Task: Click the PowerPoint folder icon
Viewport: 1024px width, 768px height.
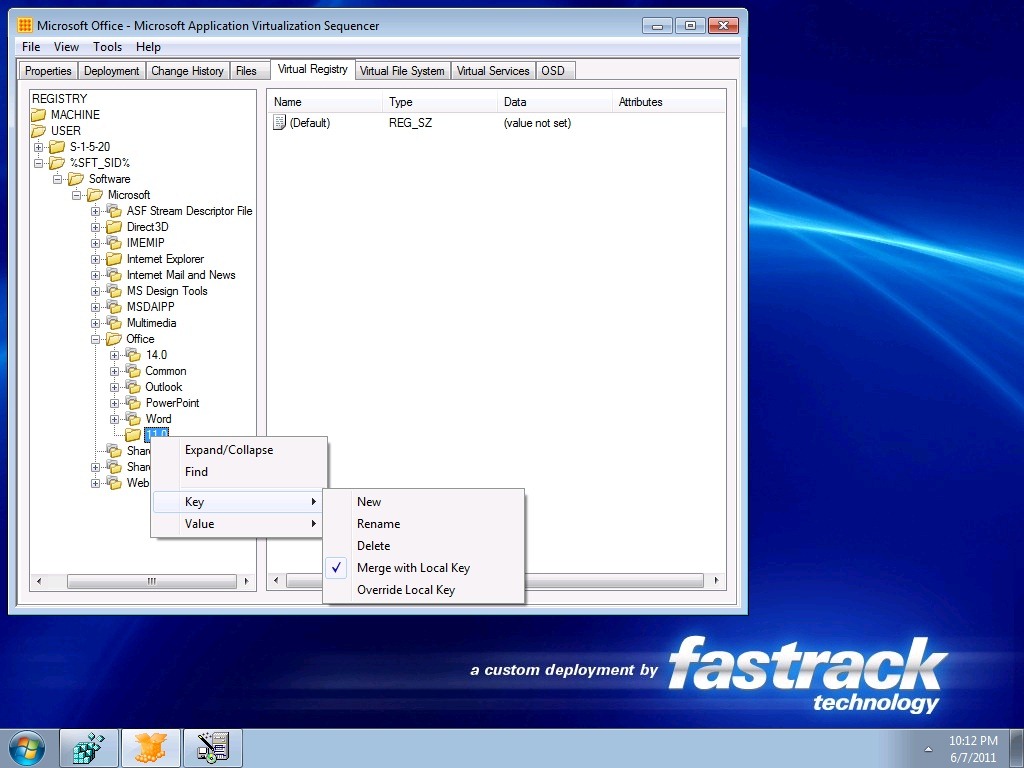Action: pos(133,403)
